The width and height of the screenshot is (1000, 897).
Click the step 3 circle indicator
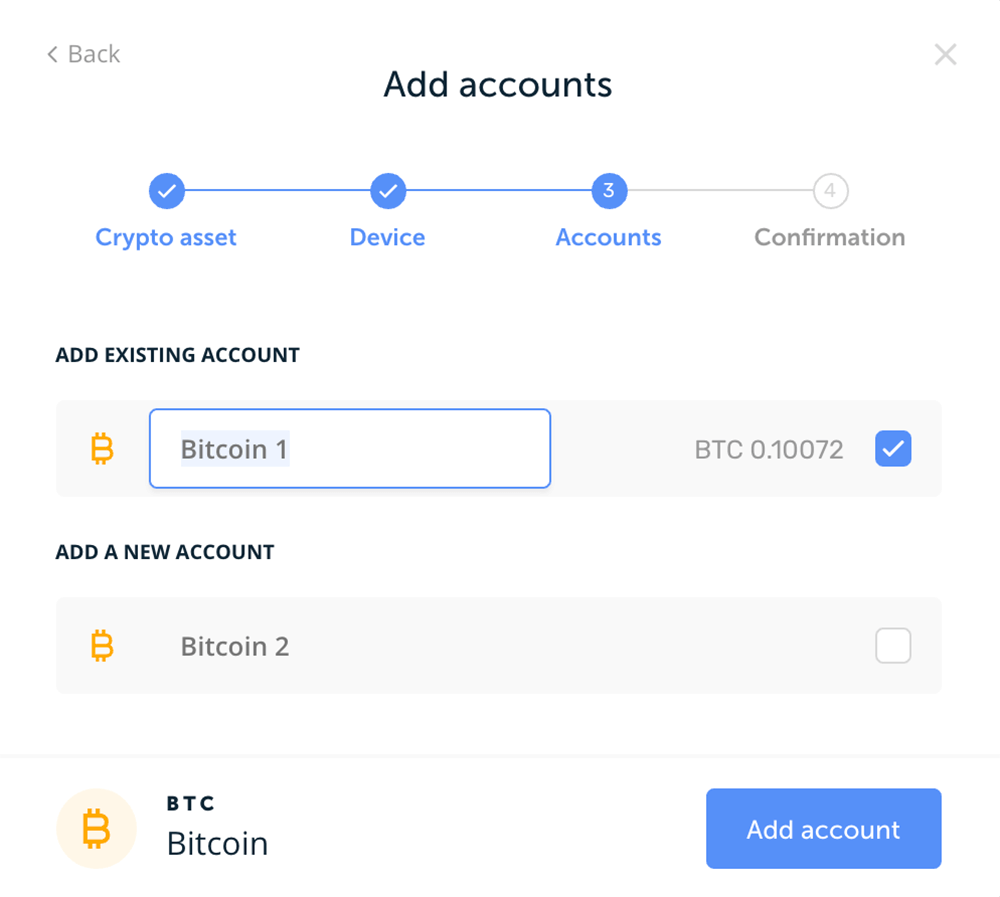[609, 191]
